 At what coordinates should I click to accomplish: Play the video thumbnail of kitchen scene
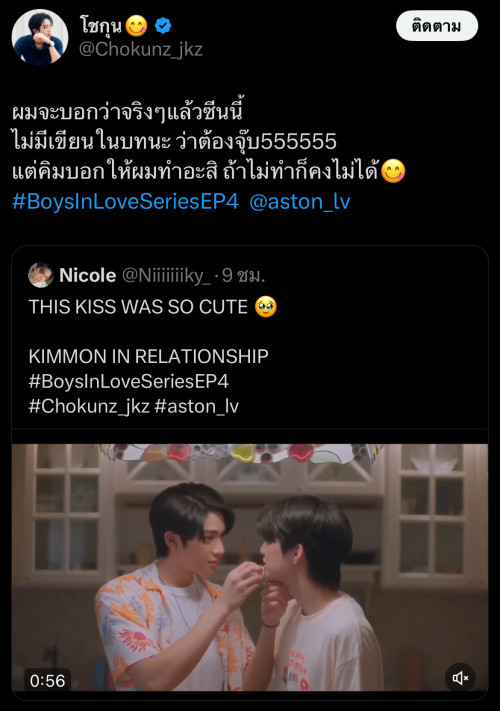250,567
